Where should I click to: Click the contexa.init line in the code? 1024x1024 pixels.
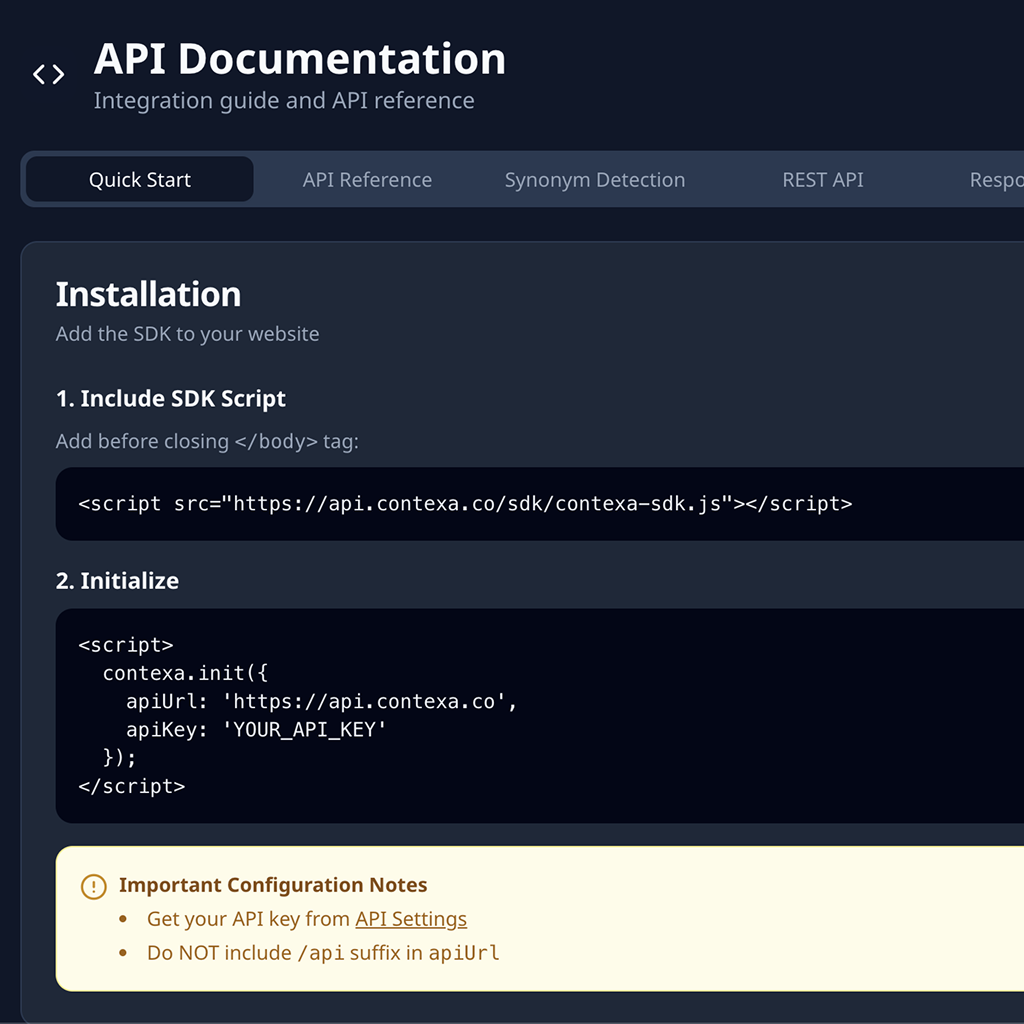pyautogui.click(x=185, y=674)
